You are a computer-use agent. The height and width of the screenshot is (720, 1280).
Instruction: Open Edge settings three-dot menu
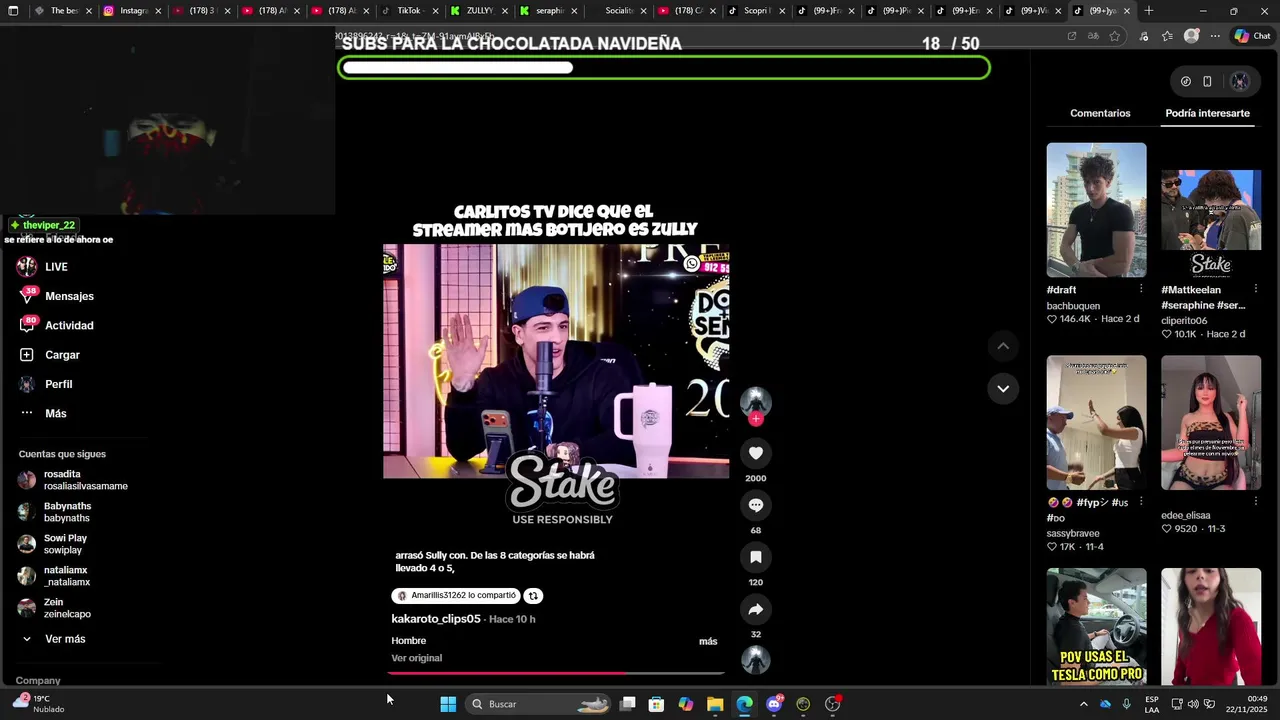click(1215, 36)
